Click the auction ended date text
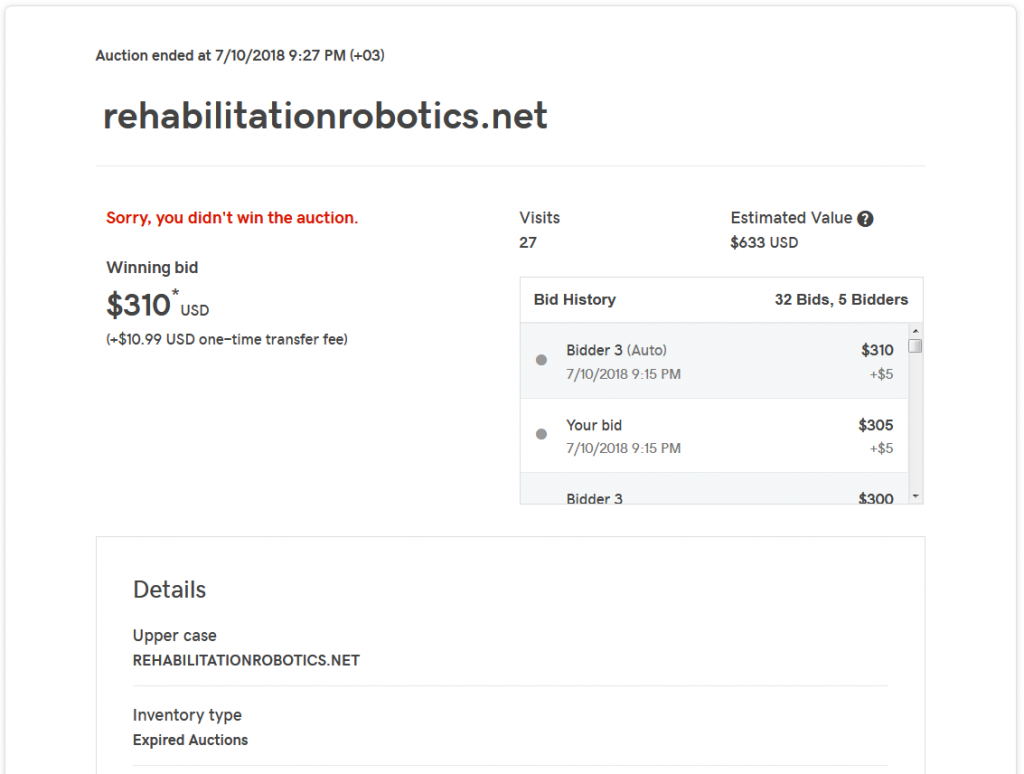 [x=240, y=56]
